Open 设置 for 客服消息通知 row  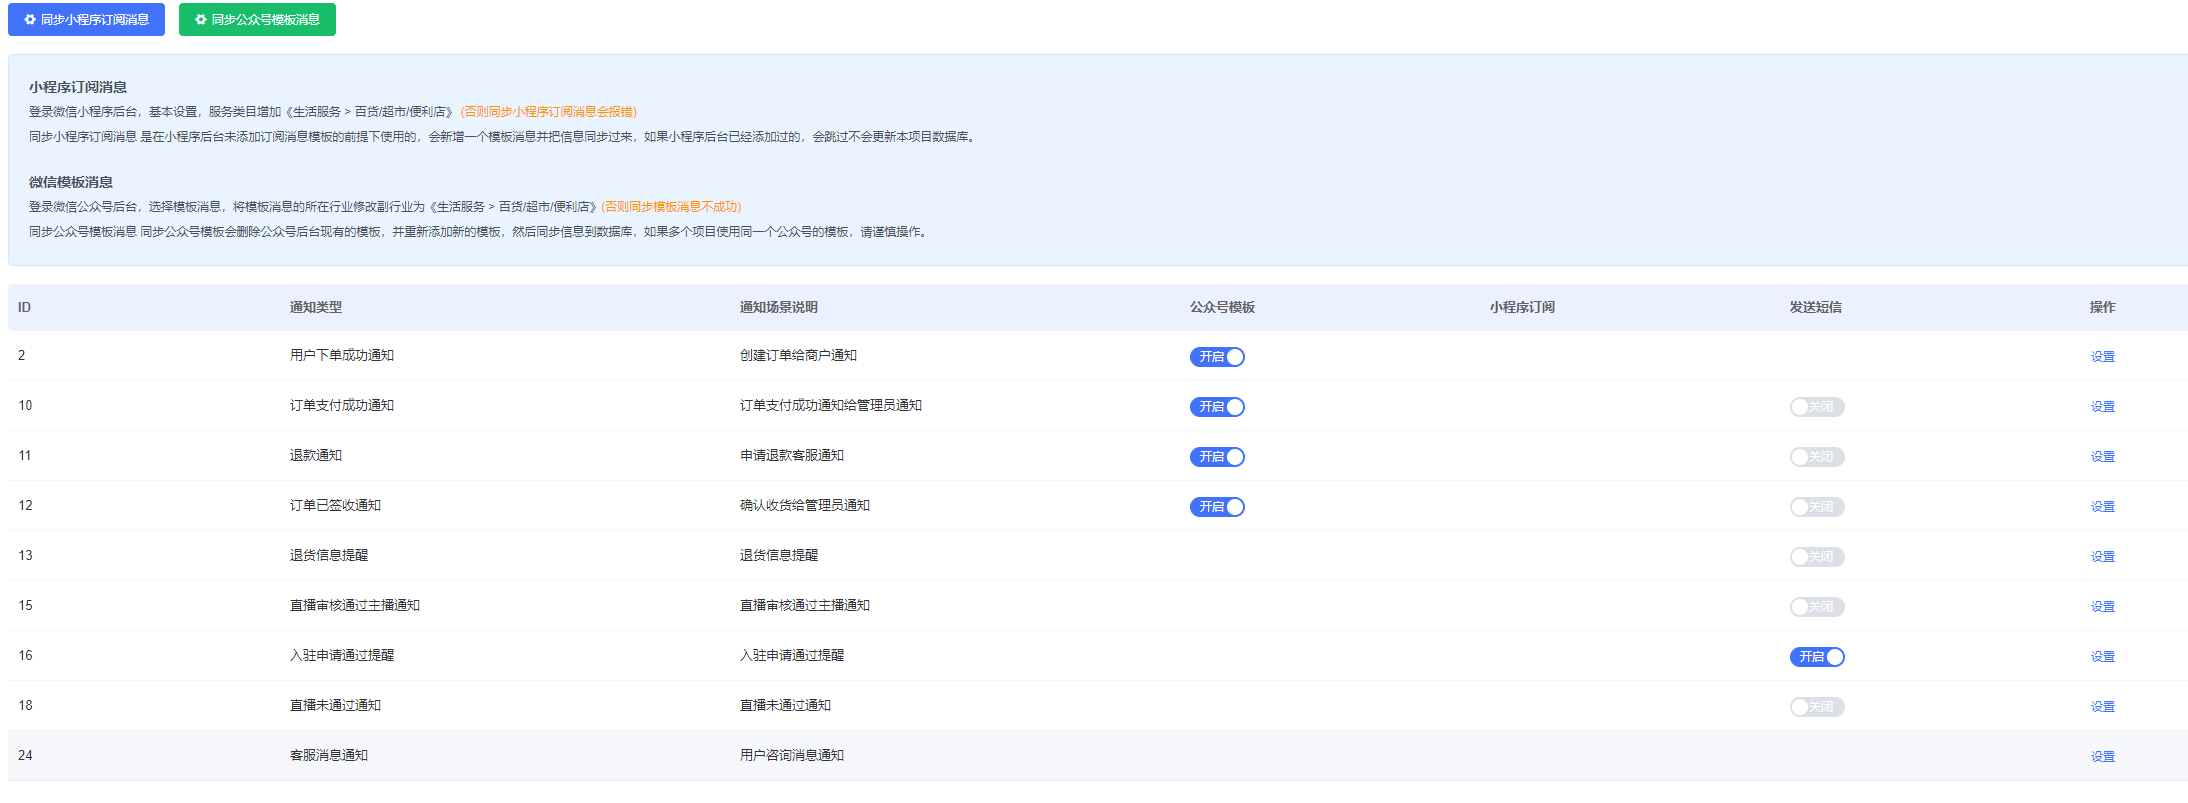(2103, 757)
